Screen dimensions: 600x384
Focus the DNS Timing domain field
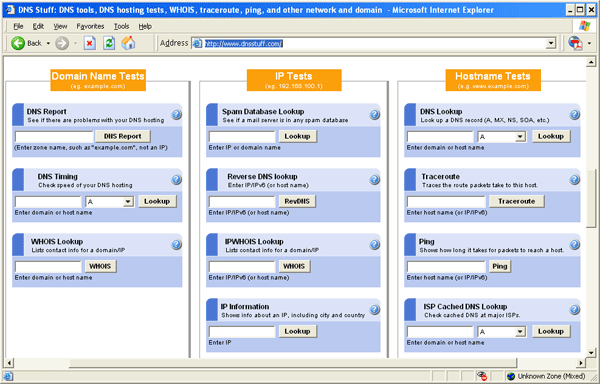click(x=48, y=202)
